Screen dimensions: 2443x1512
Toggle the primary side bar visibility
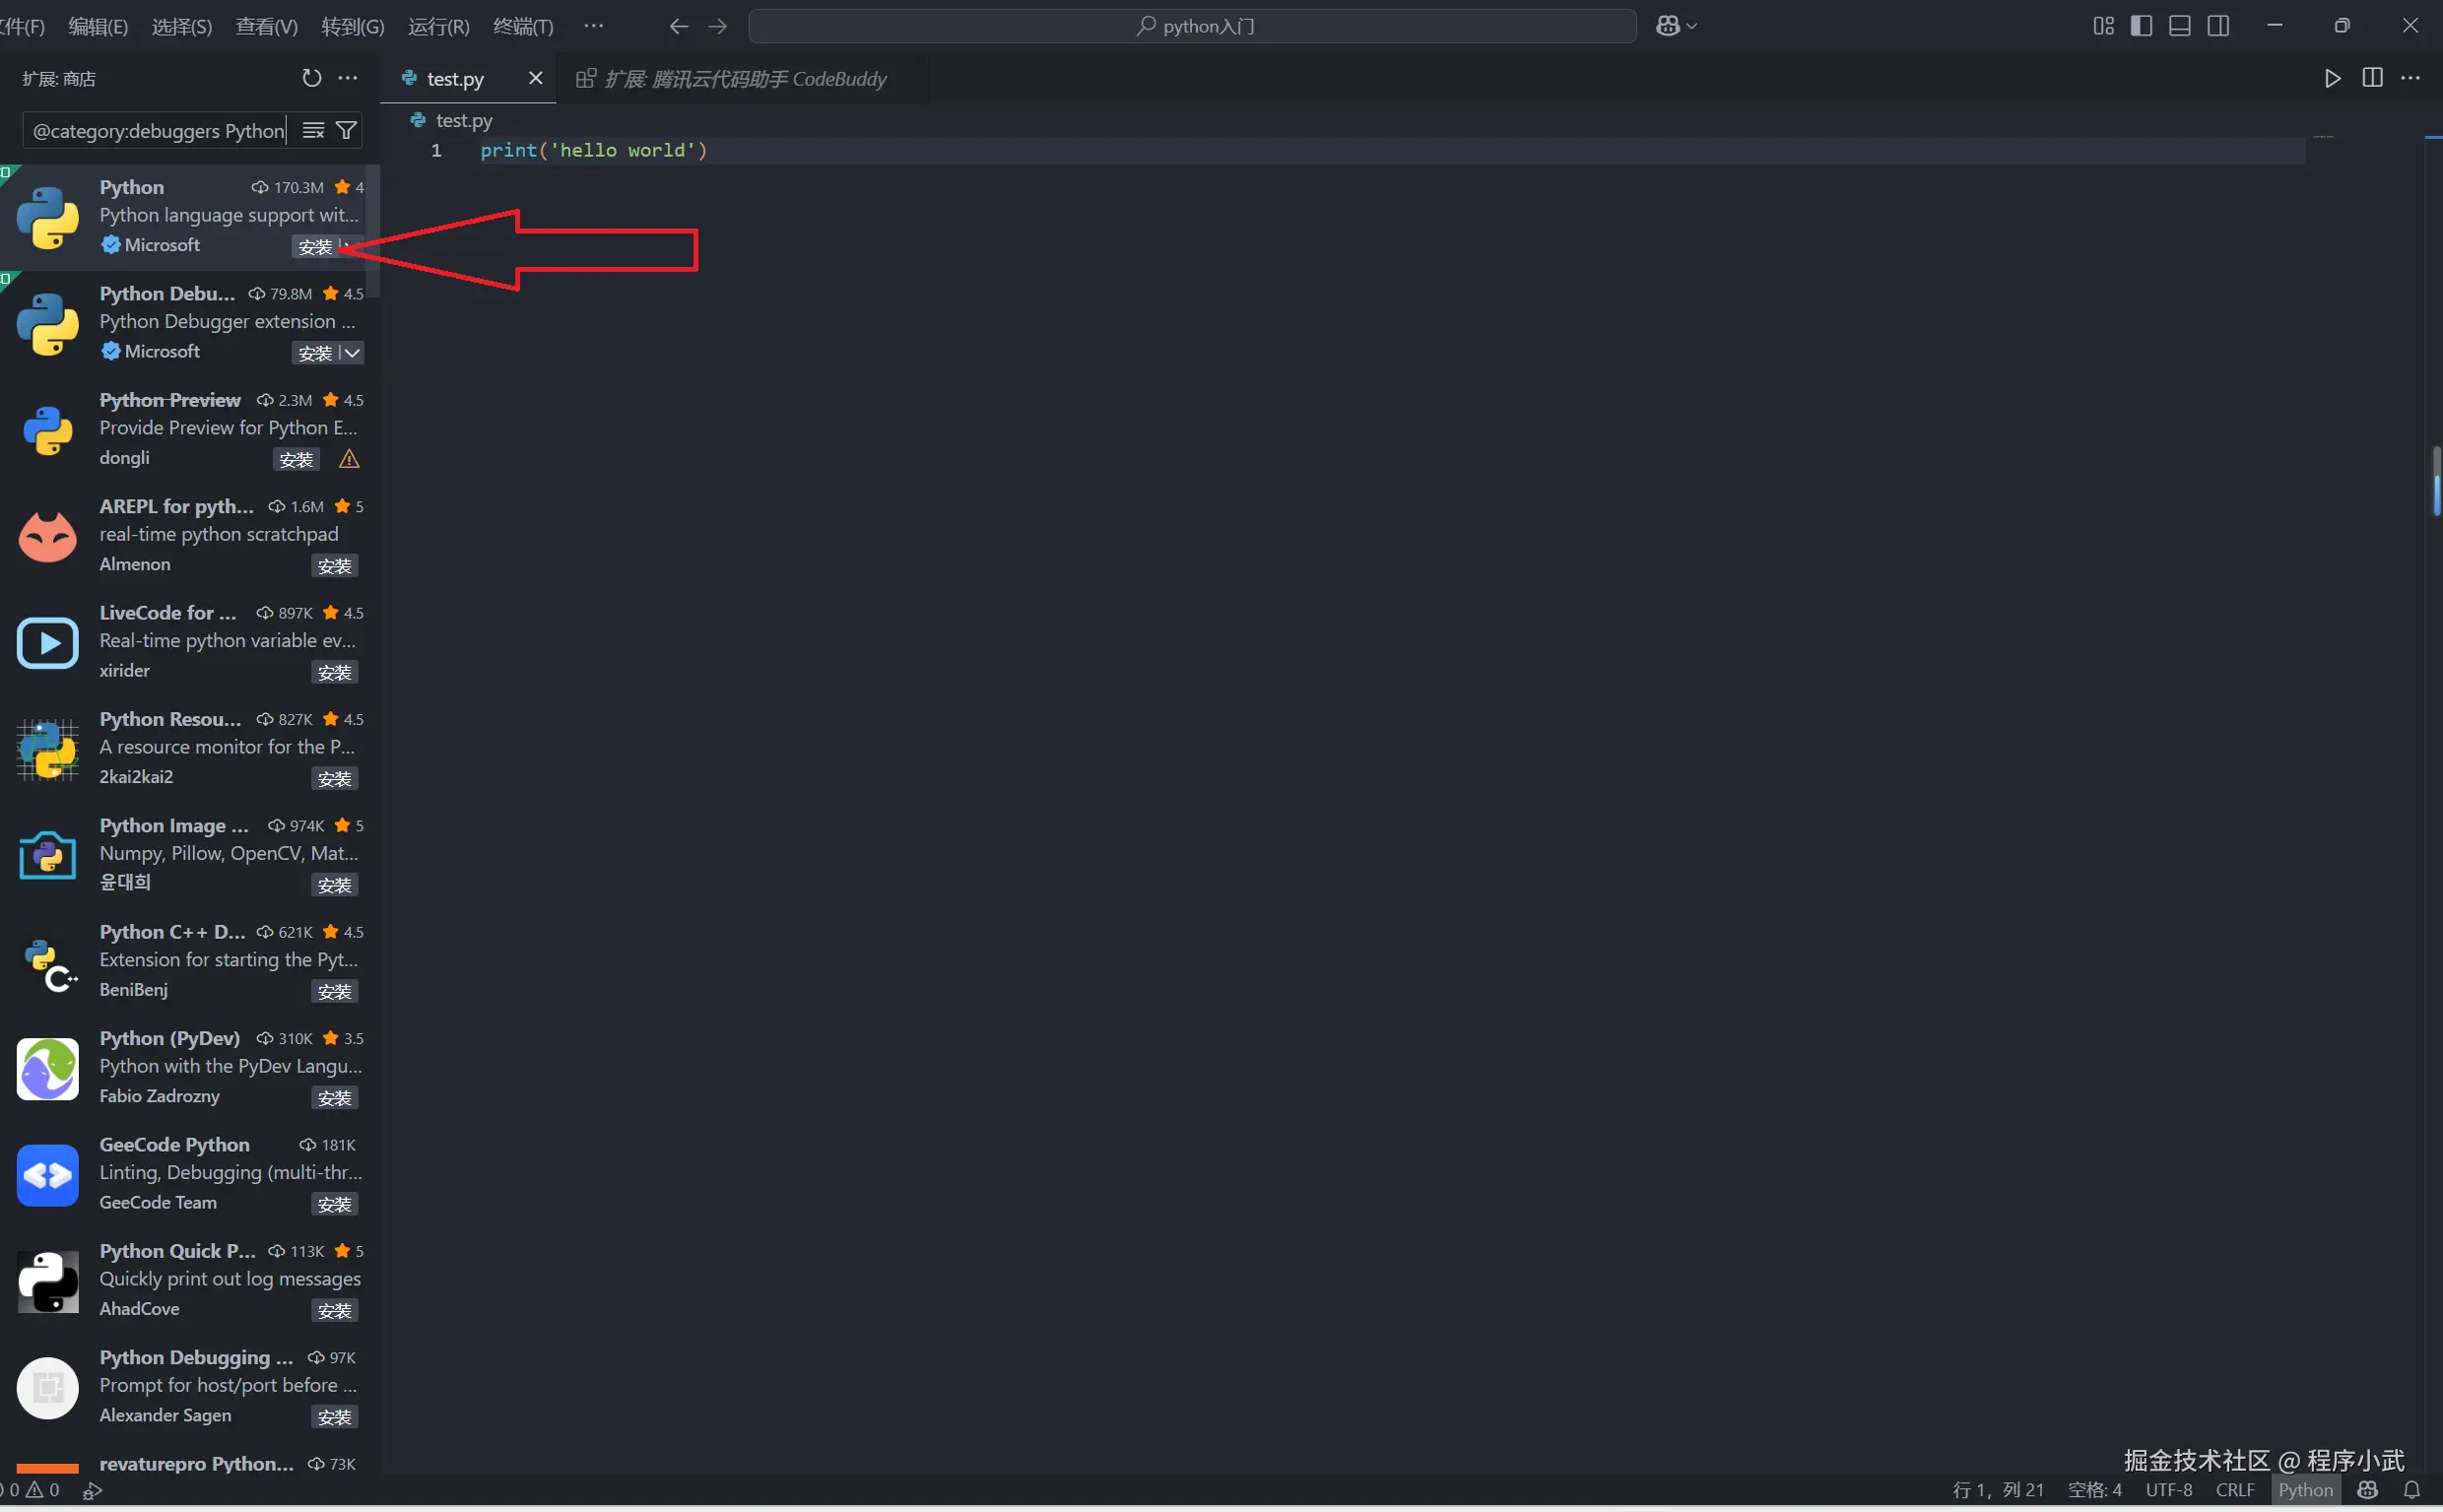pyautogui.click(x=2141, y=26)
